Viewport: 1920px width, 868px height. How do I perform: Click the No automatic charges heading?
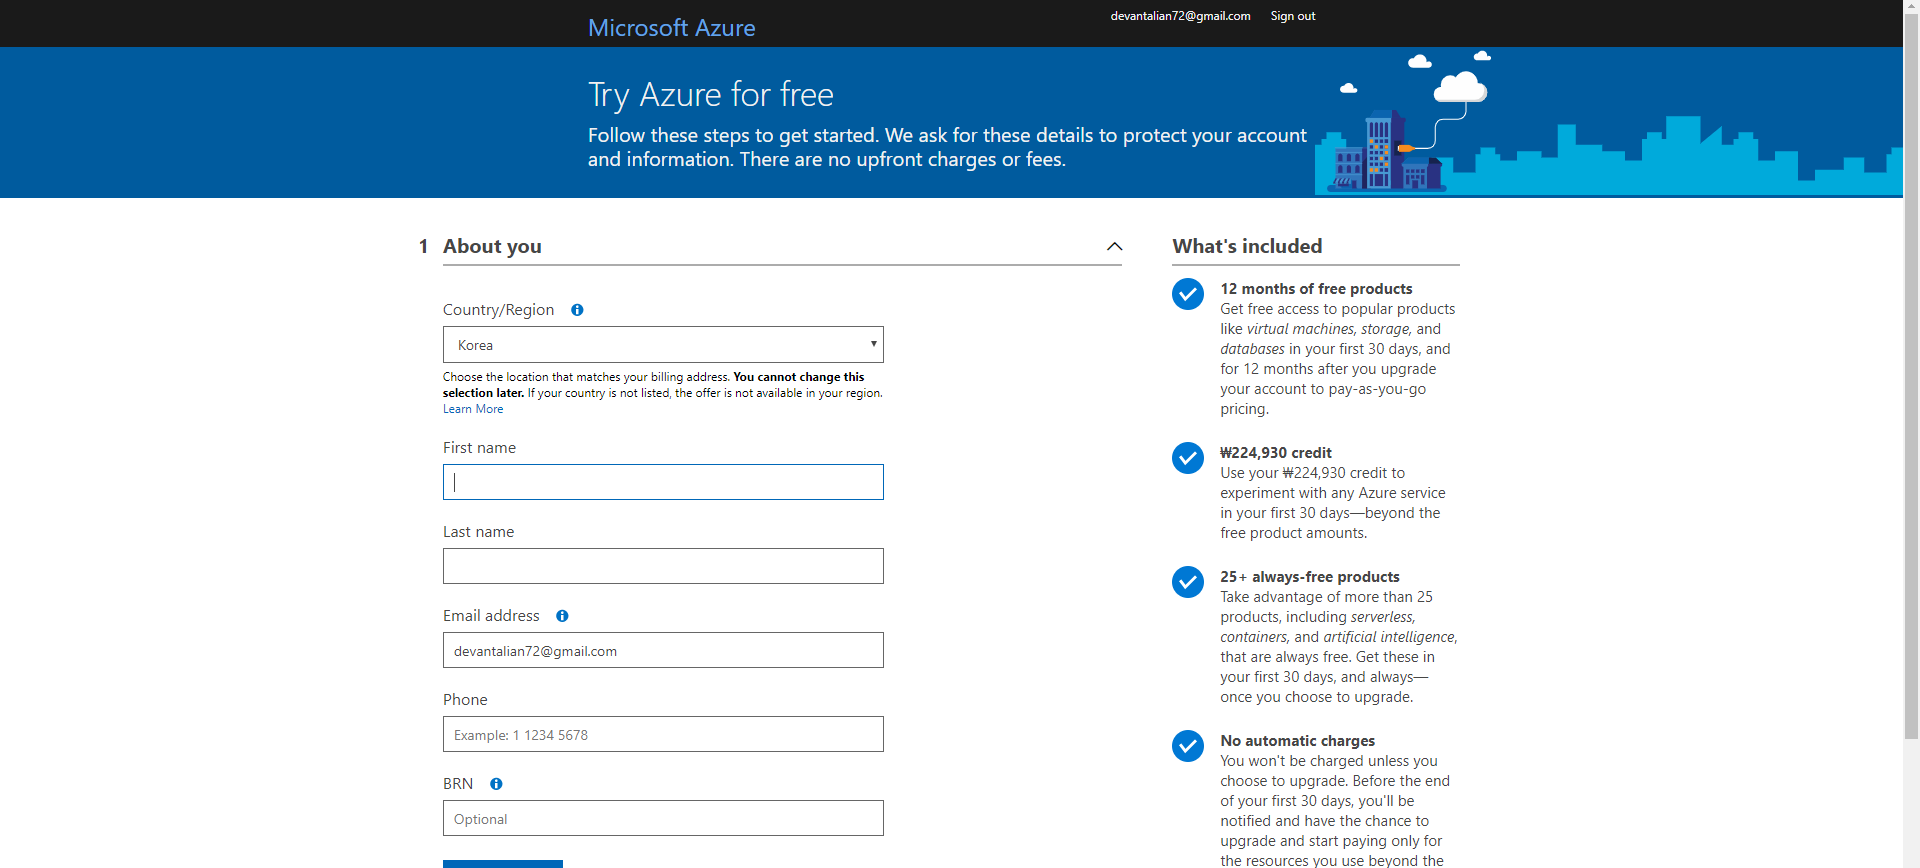pyautogui.click(x=1297, y=741)
